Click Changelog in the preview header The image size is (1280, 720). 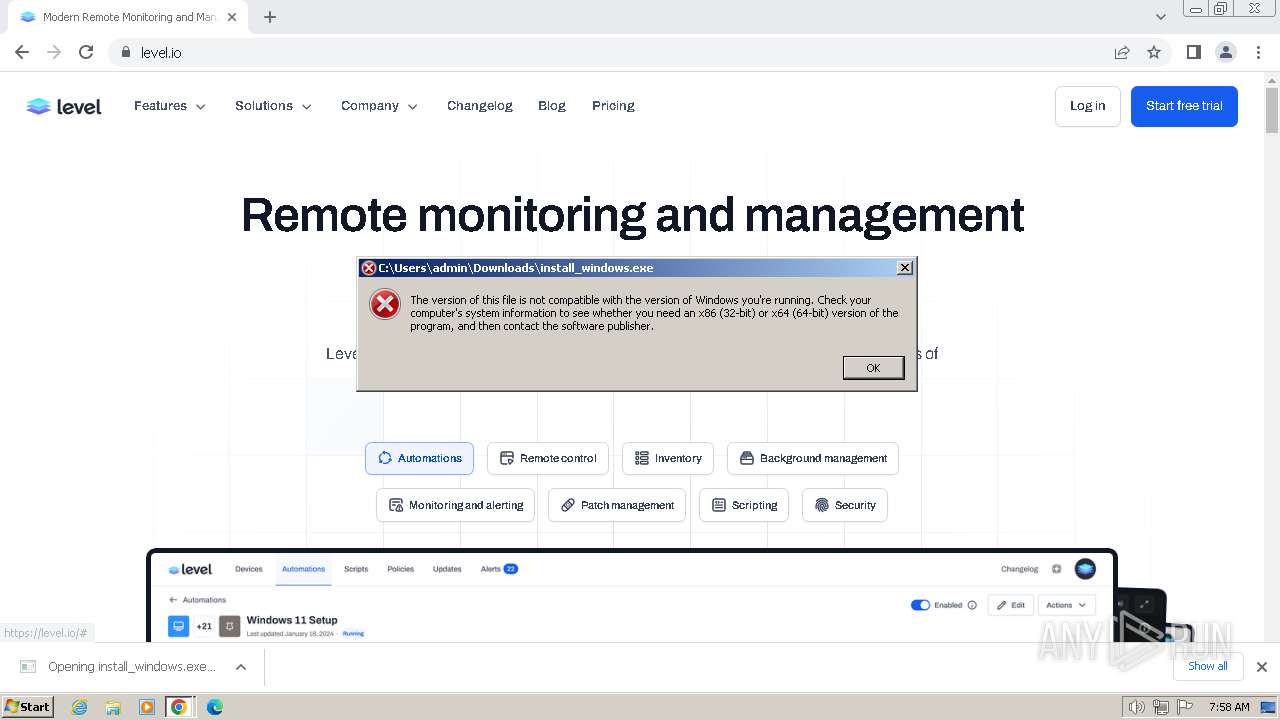click(1020, 569)
